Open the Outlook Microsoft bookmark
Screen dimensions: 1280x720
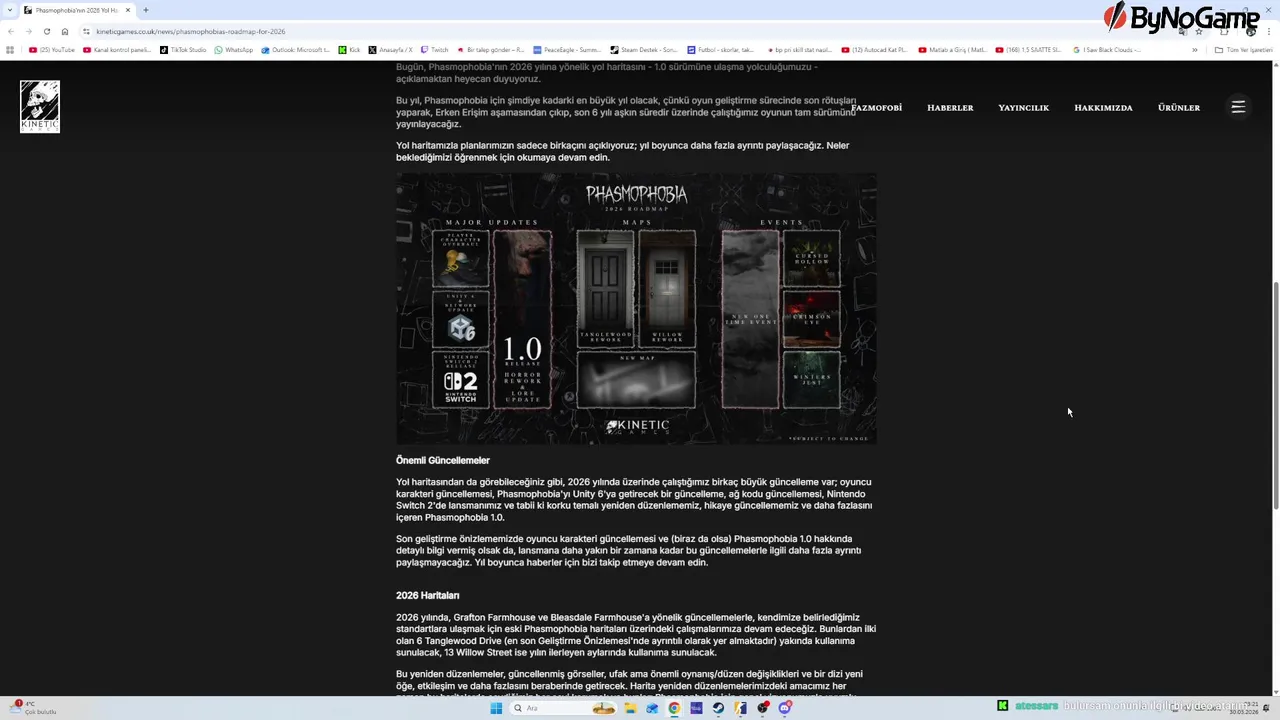[x=296, y=49]
